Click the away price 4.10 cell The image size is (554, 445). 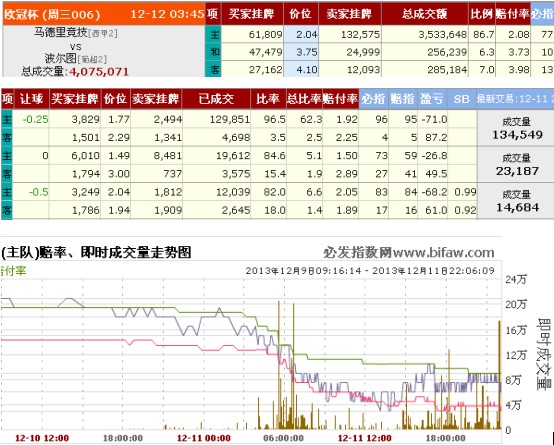pos(301,69)
